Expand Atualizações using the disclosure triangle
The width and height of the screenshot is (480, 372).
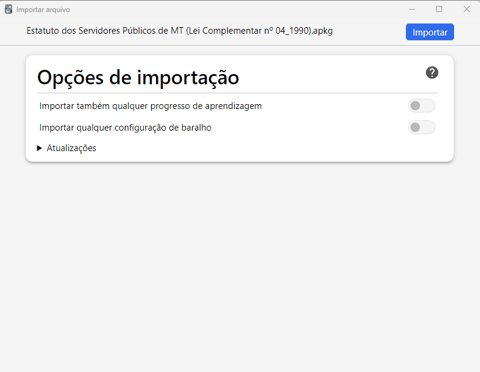coord(39,148)
